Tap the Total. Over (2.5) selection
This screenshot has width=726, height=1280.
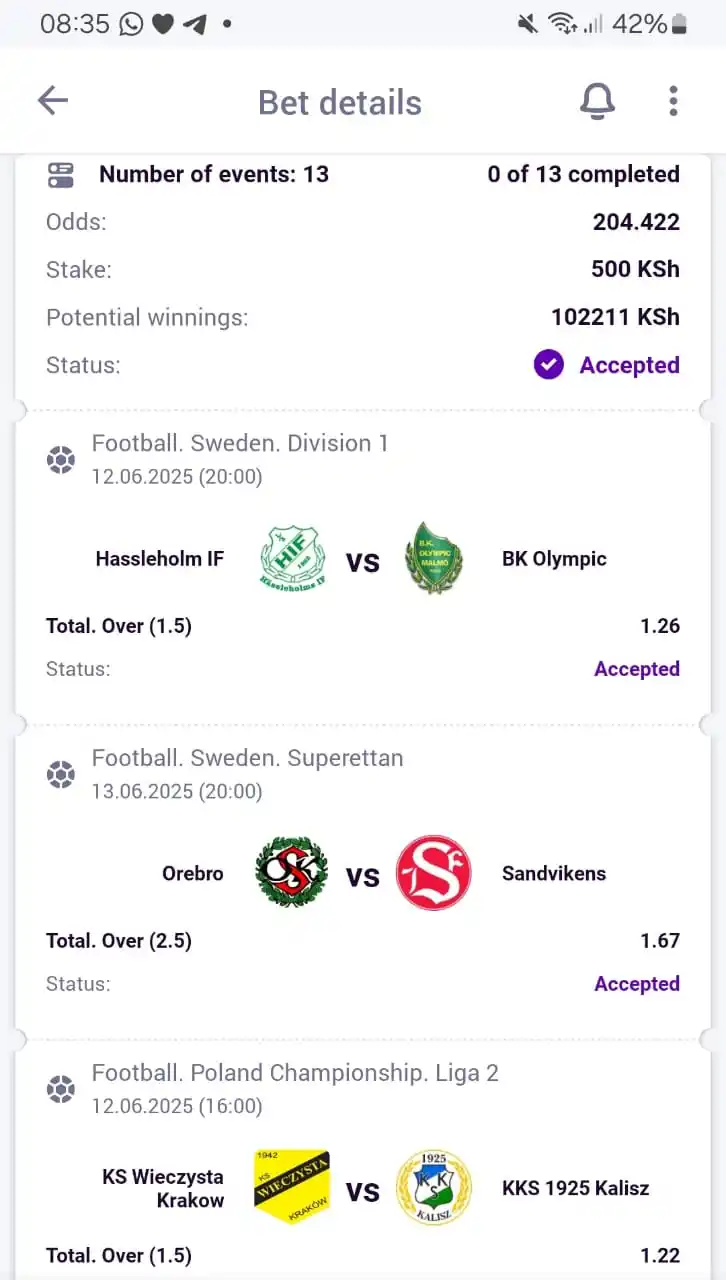119,941
